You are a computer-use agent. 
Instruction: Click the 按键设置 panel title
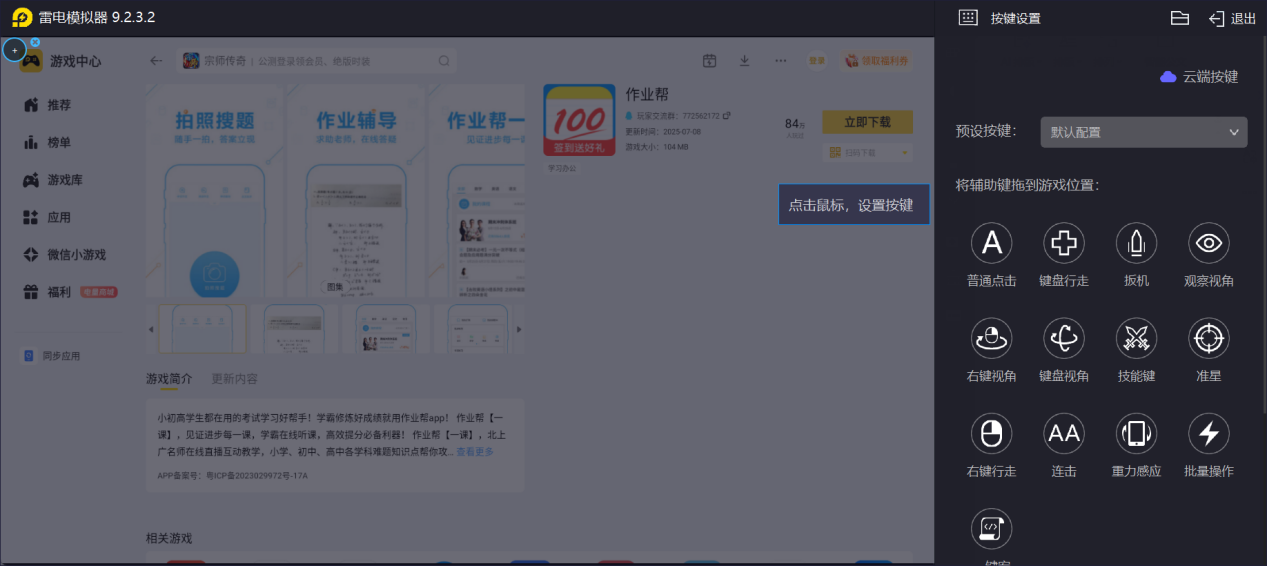[x=1016, y=18]
